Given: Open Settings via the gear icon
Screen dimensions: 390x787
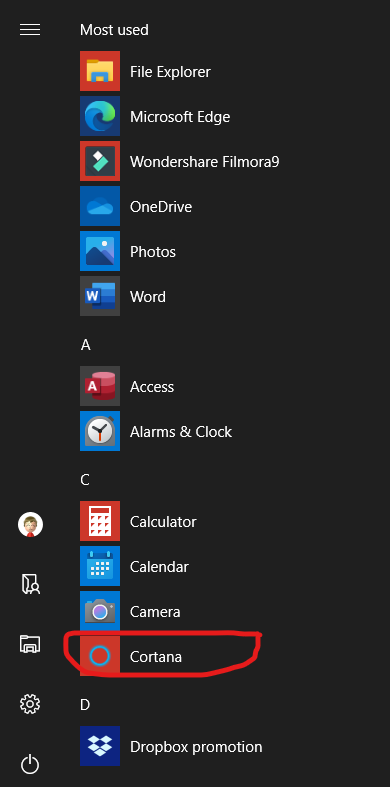Looking at the screenshot, I should [30, 704].
